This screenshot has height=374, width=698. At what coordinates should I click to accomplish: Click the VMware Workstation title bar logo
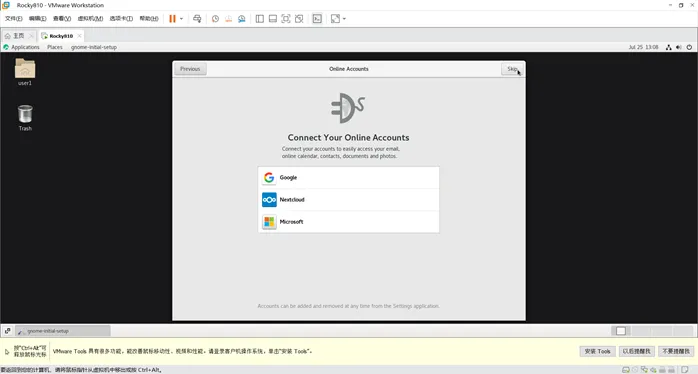(6, 5)
